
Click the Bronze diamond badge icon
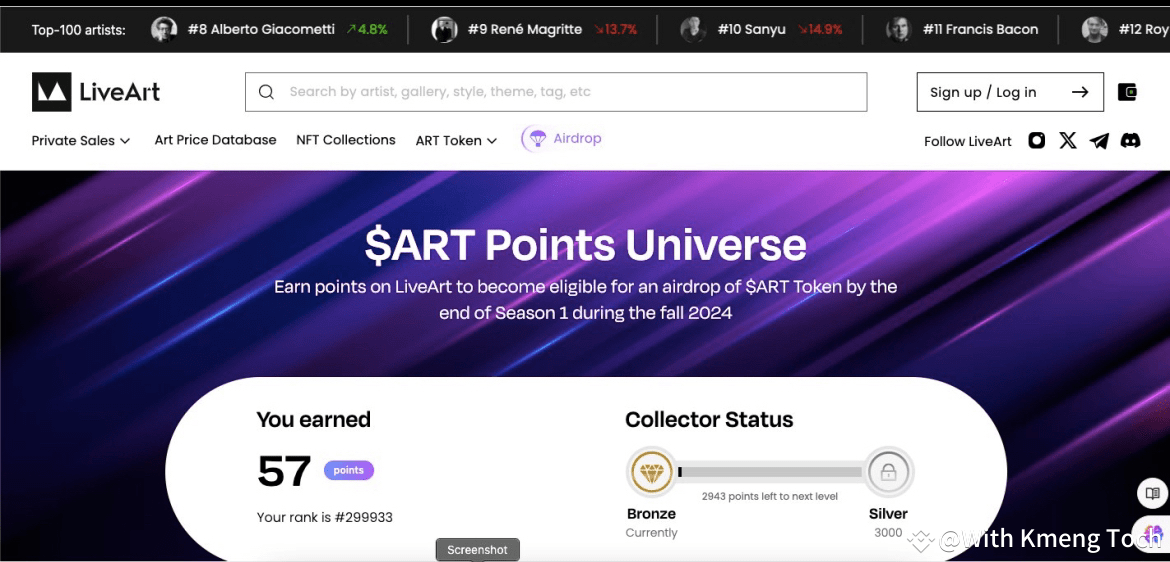tap(651, 472)
